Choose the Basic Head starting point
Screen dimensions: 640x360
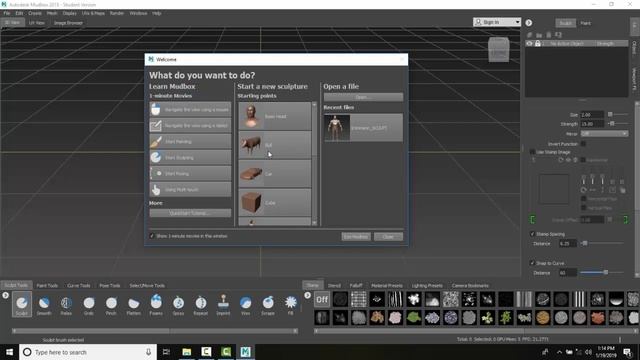click(x=275, y=116)
